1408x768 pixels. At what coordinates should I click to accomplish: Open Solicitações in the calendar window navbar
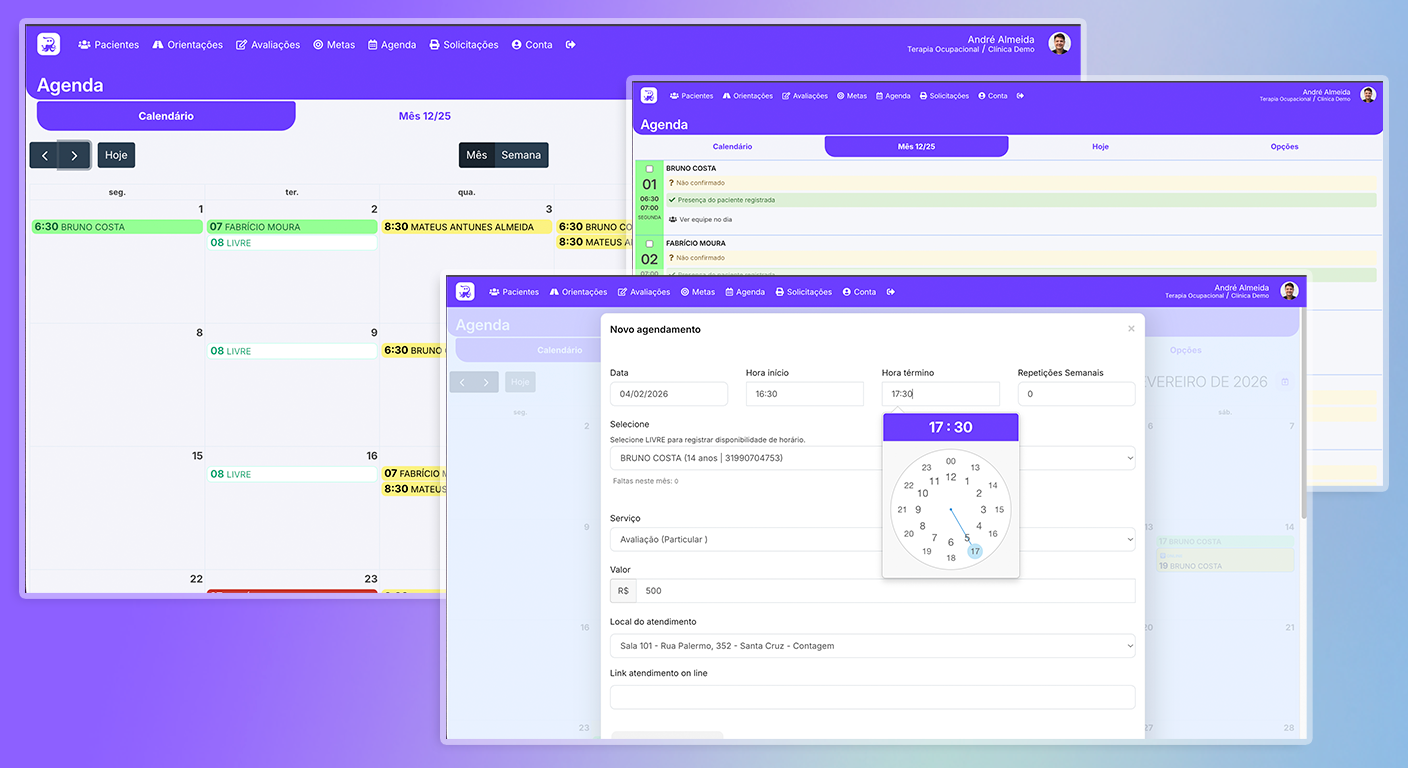[464, 45]
